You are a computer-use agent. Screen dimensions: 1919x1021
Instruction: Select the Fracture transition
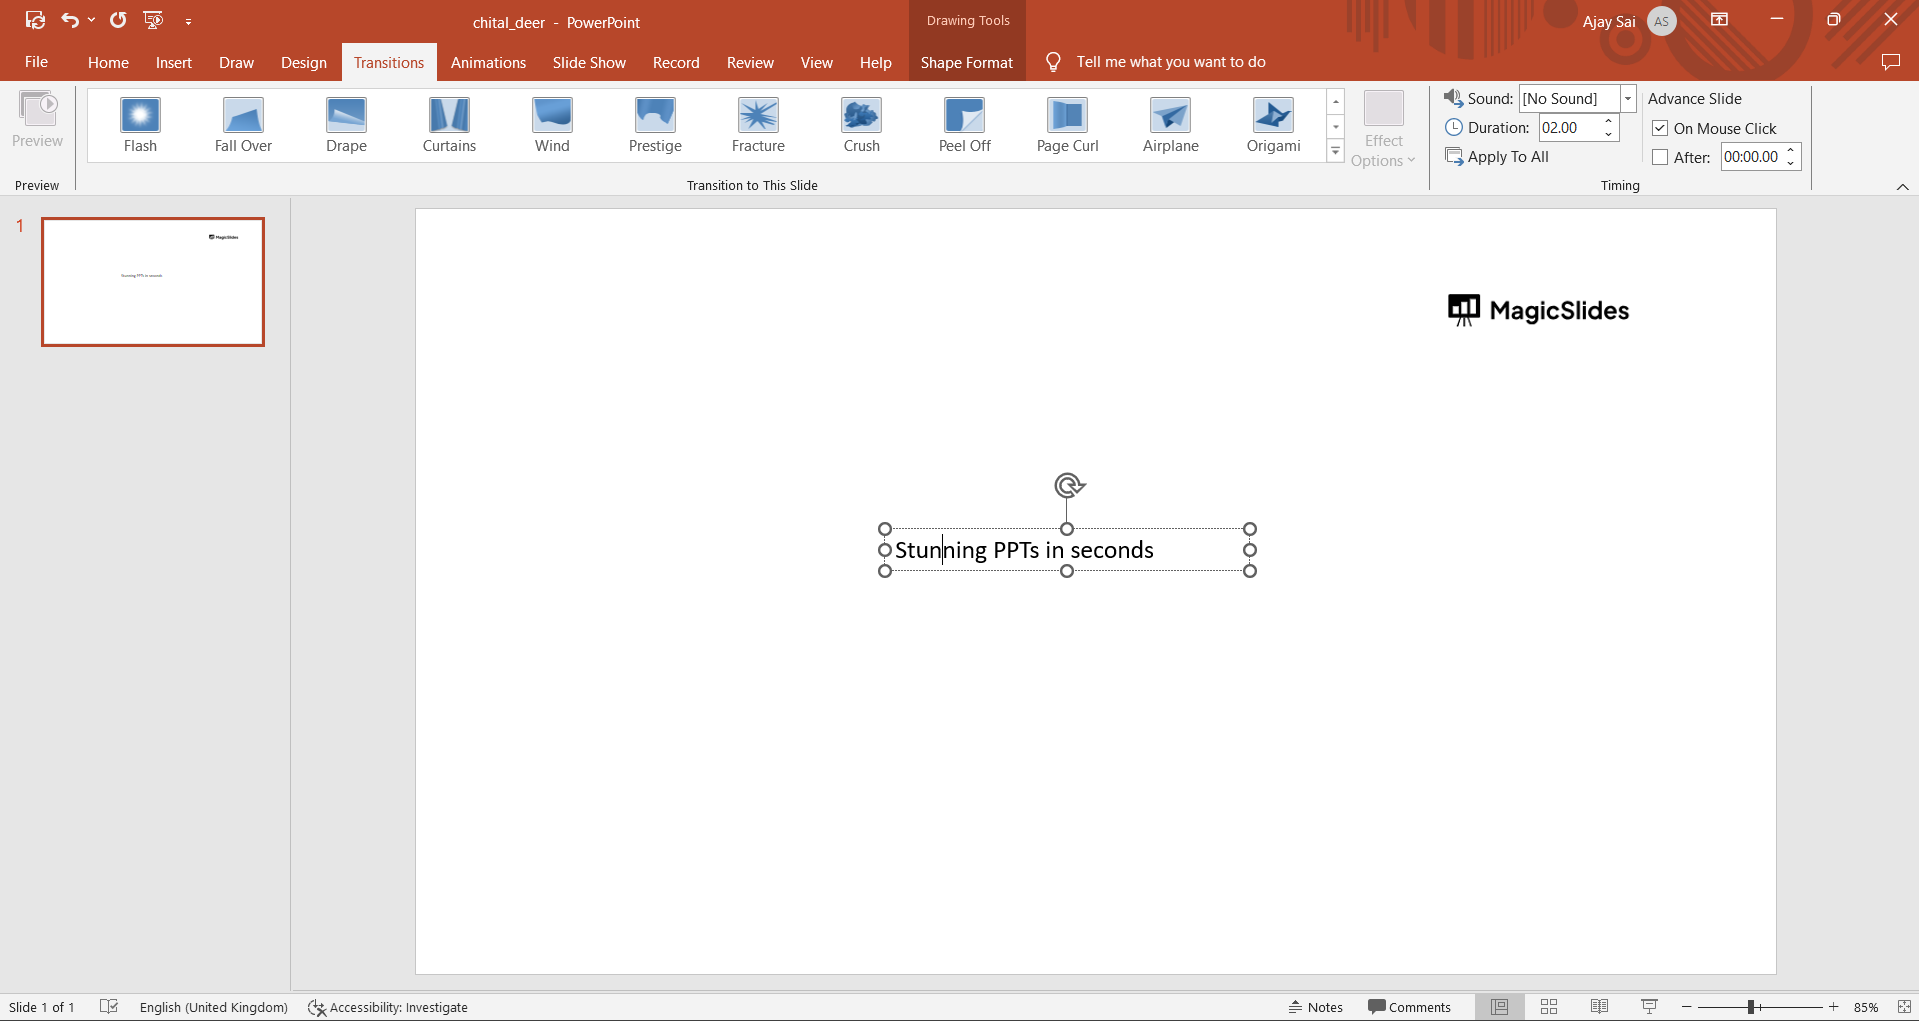coord(758,125)
